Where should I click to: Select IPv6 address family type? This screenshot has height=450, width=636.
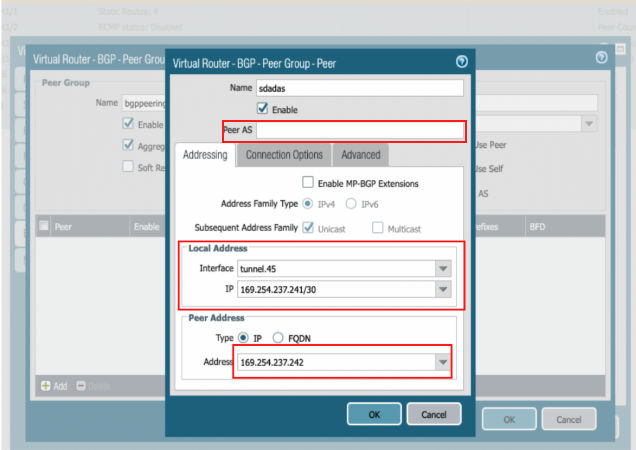click(x=351, y=205)
